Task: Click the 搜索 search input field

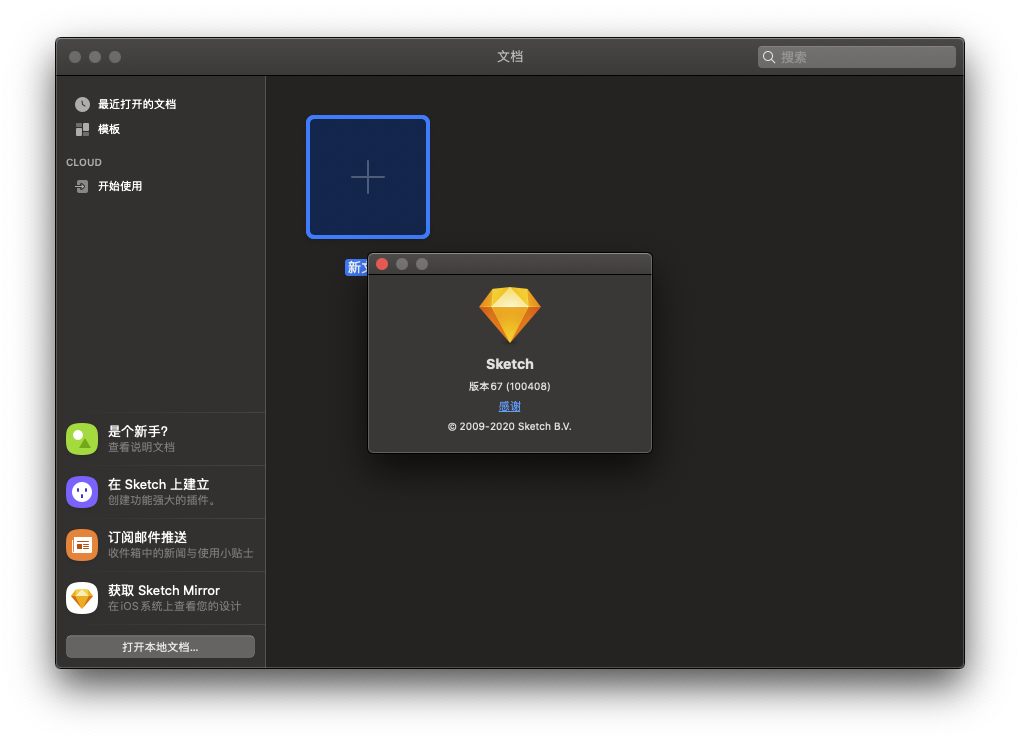Action: coord(857,57)
